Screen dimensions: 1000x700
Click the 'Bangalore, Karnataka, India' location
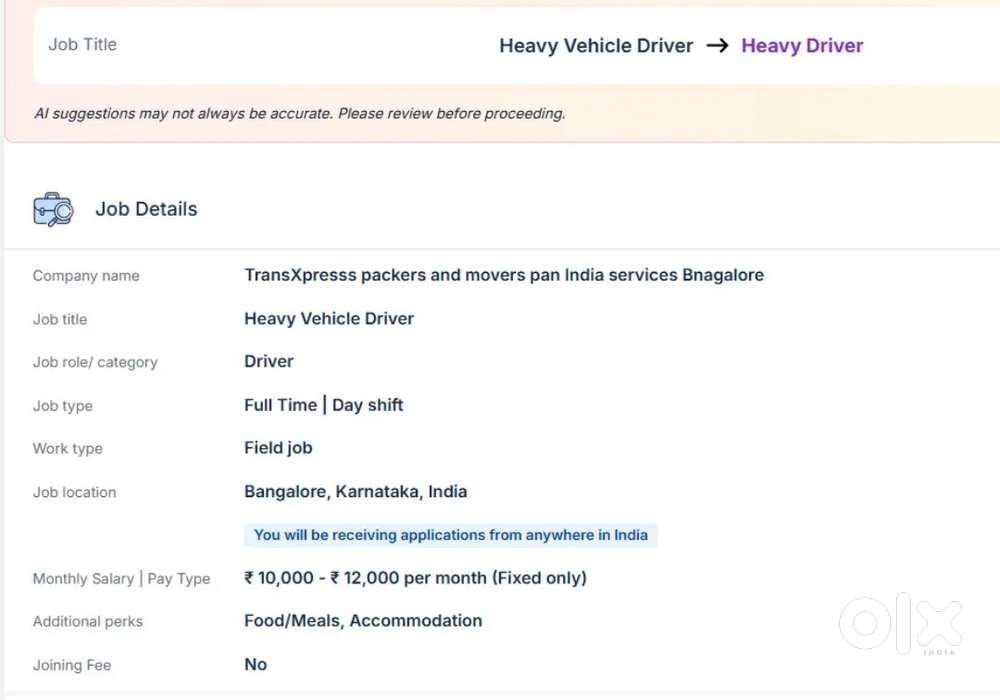point(356,492)
